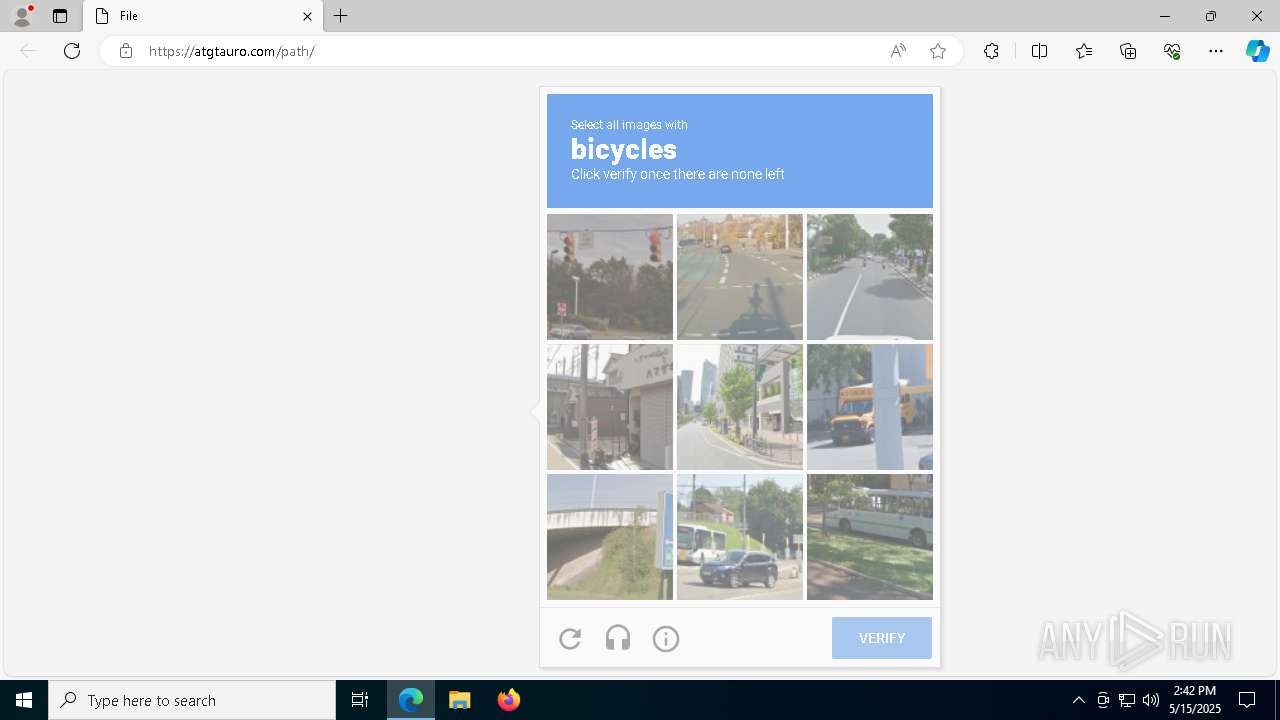The height and width of the screenshot is (720, 1280).
Task: Open the notifications action center
Action: pyautogui.click(x=1247, y=700)
